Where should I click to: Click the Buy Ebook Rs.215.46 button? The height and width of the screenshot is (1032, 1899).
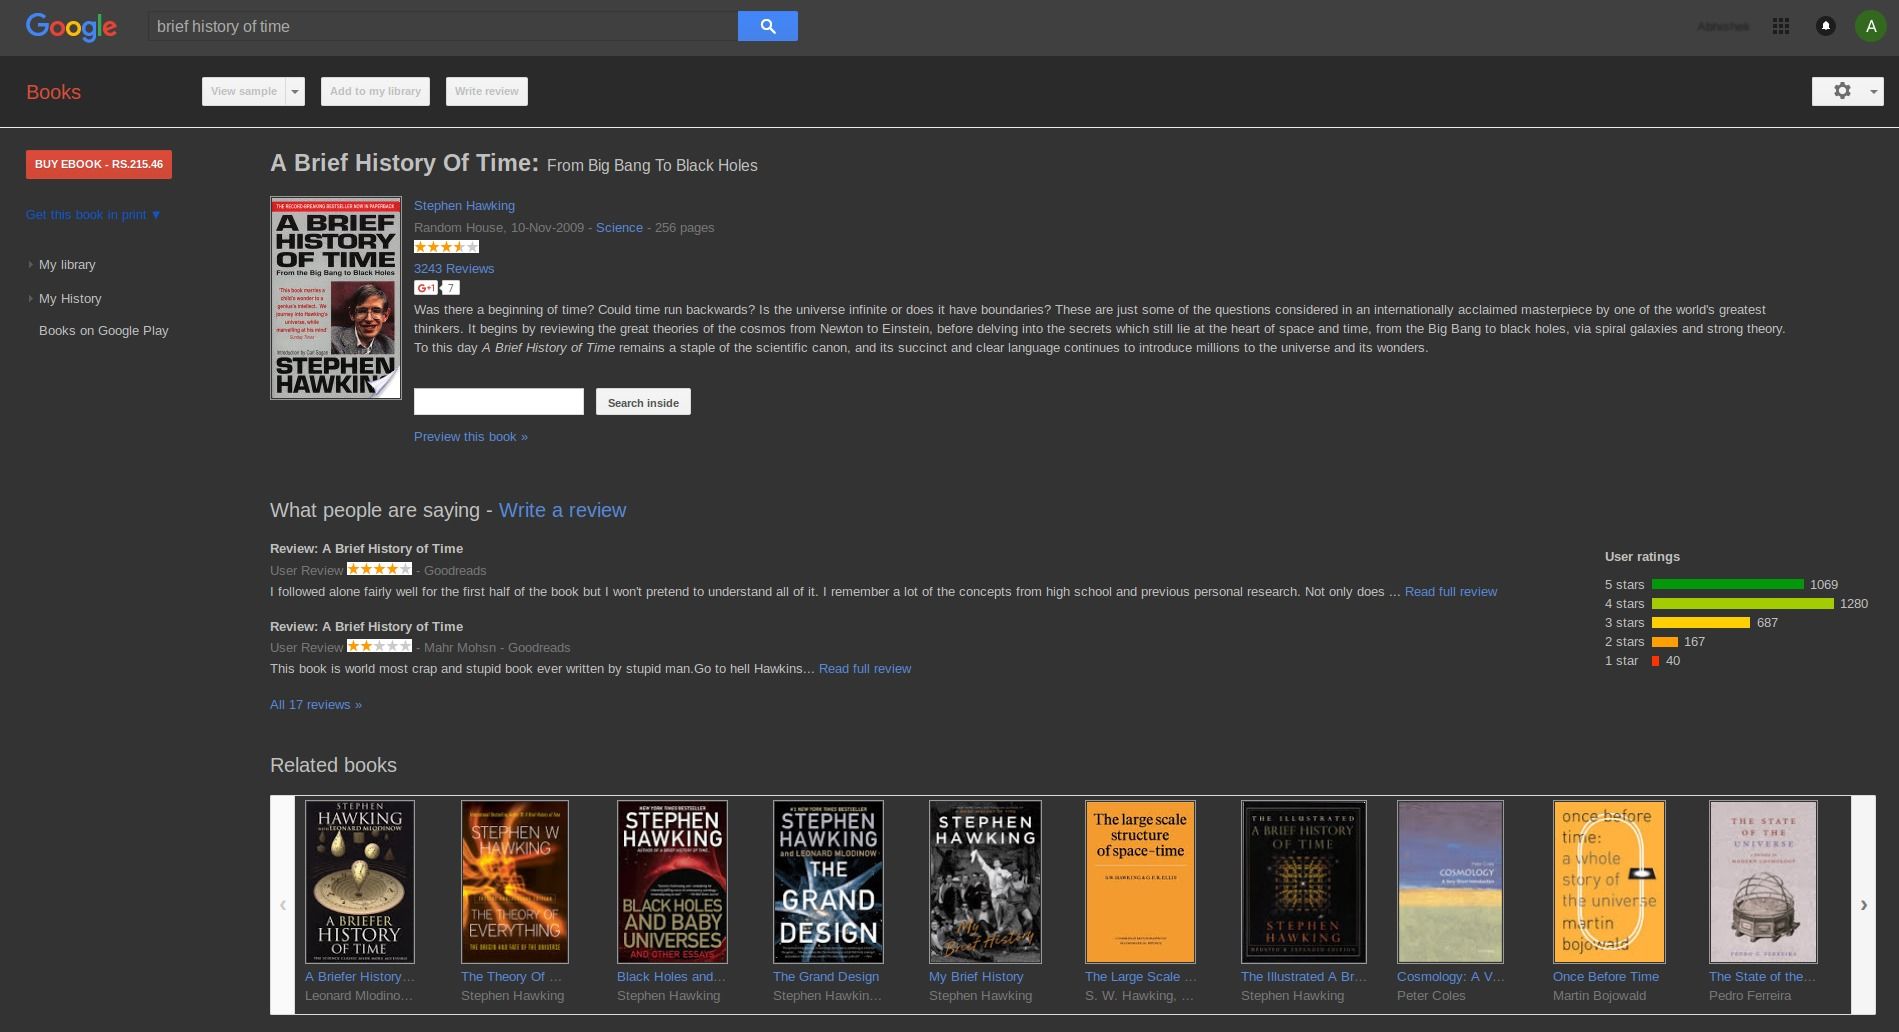99,164
